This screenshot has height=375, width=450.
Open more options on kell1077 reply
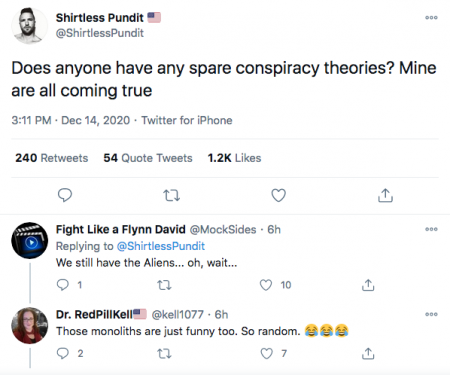[x=431, y=314]
